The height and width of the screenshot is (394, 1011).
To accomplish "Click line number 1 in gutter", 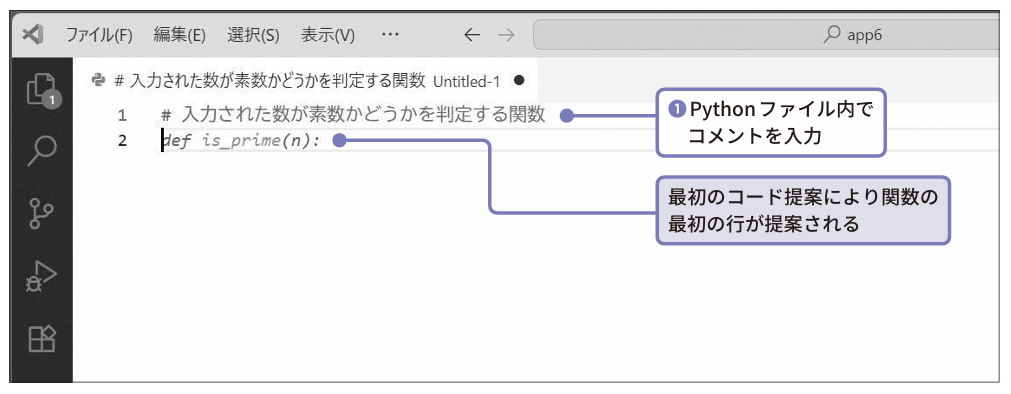I will pos(123,116).
